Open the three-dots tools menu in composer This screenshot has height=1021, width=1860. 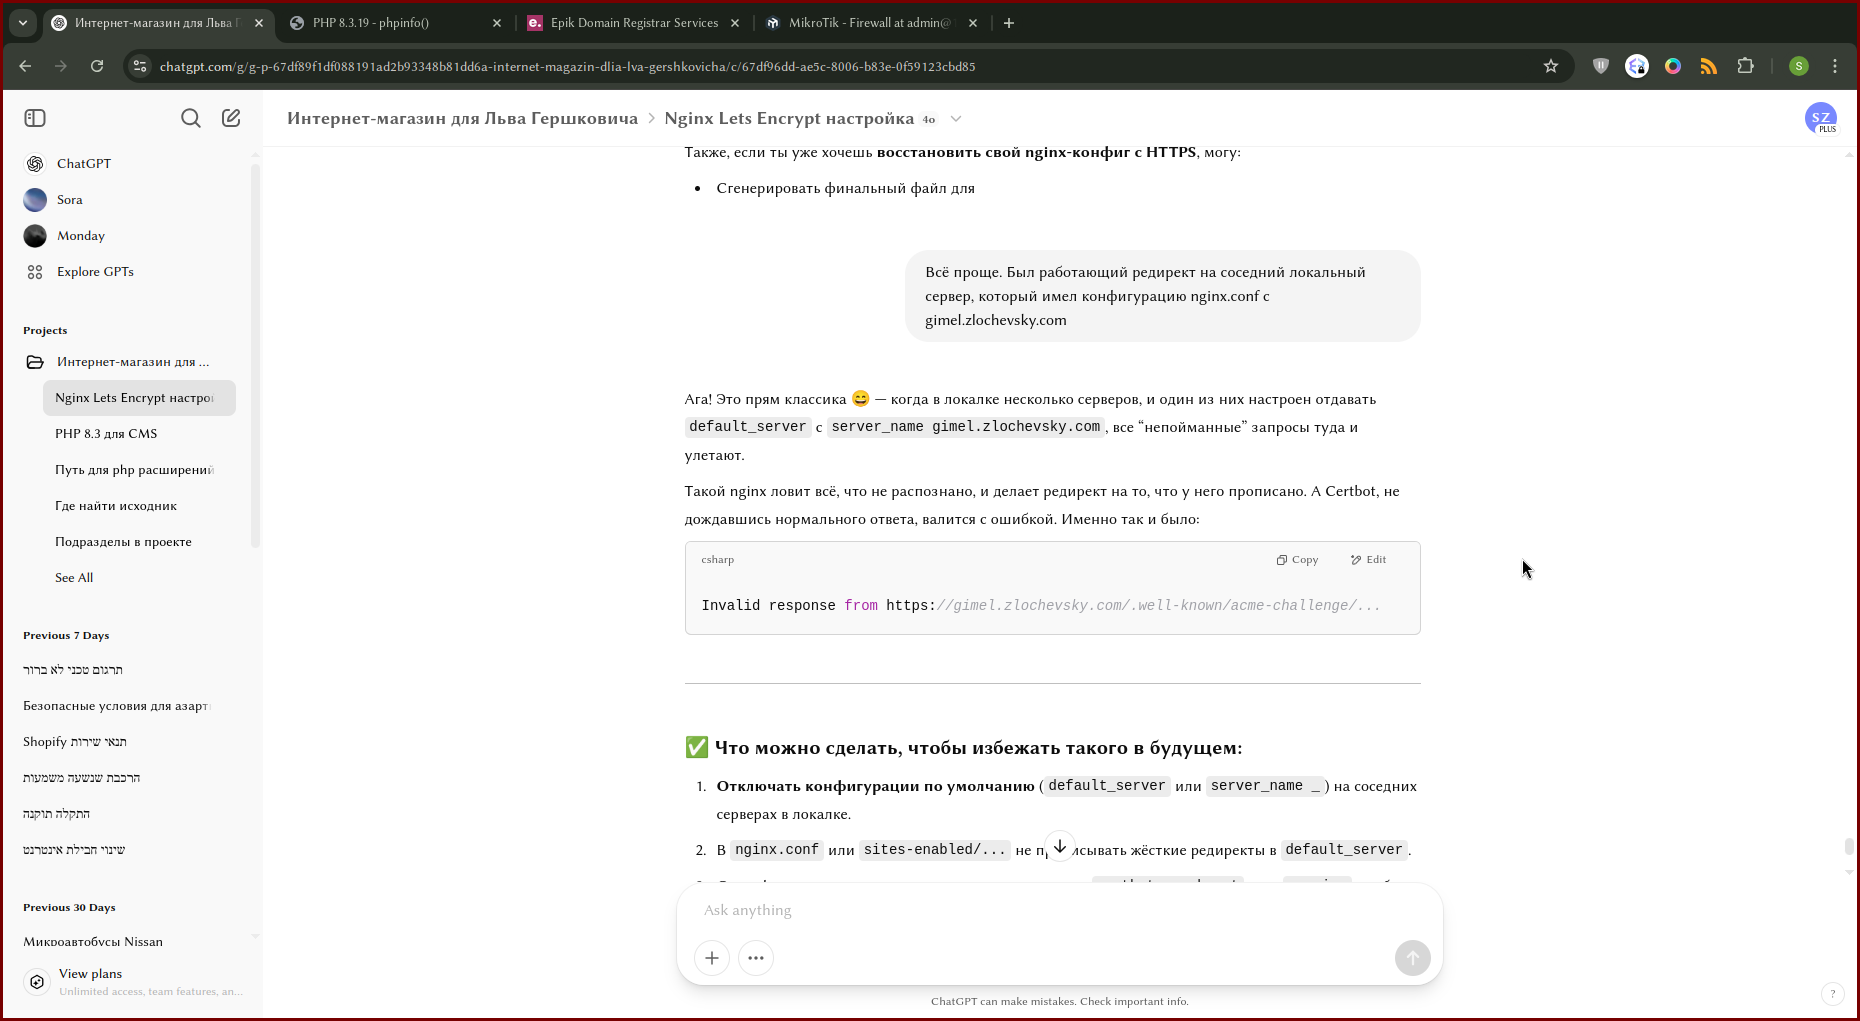pos(756,958)
